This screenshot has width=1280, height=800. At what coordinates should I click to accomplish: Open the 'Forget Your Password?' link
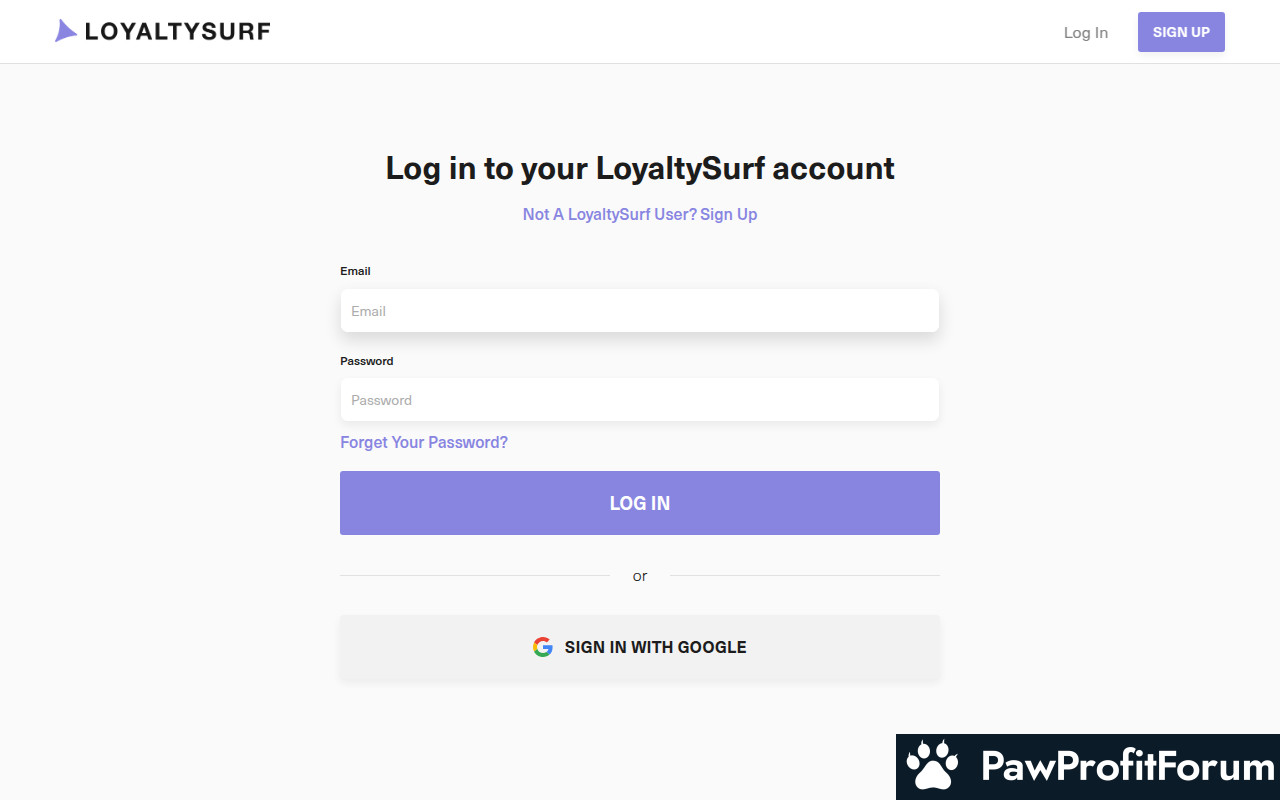tap(424, 442)
